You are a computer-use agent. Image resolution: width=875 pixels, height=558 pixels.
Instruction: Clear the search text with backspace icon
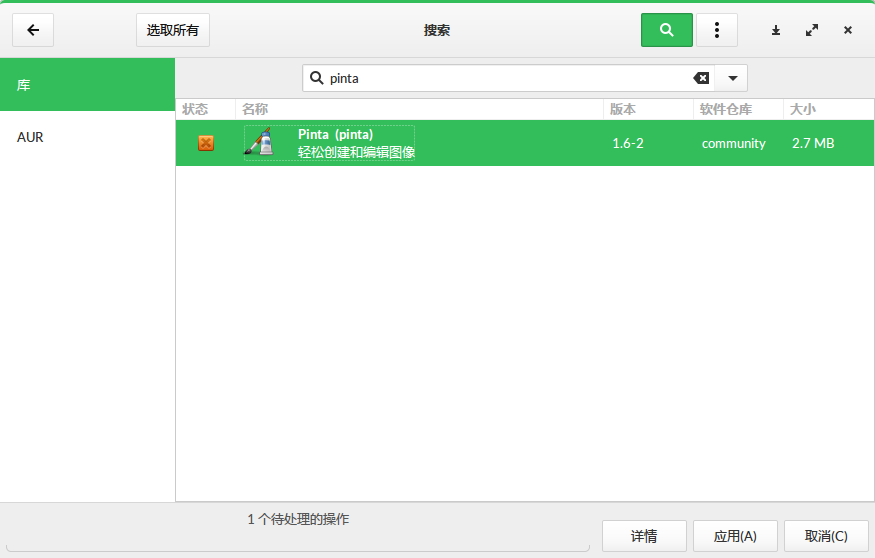[701, 78]
